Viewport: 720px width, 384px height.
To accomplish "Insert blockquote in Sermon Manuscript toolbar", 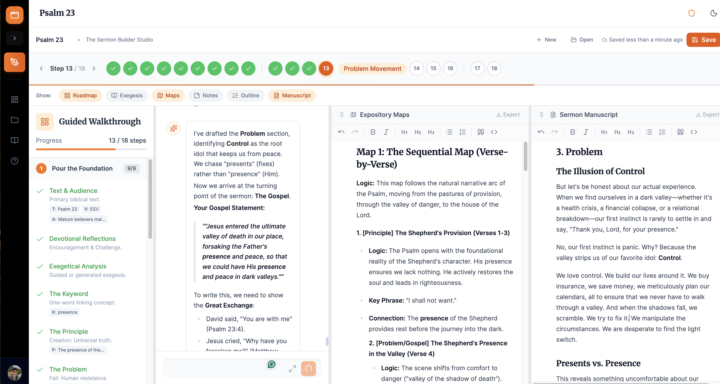I will (x=680, y=132).
